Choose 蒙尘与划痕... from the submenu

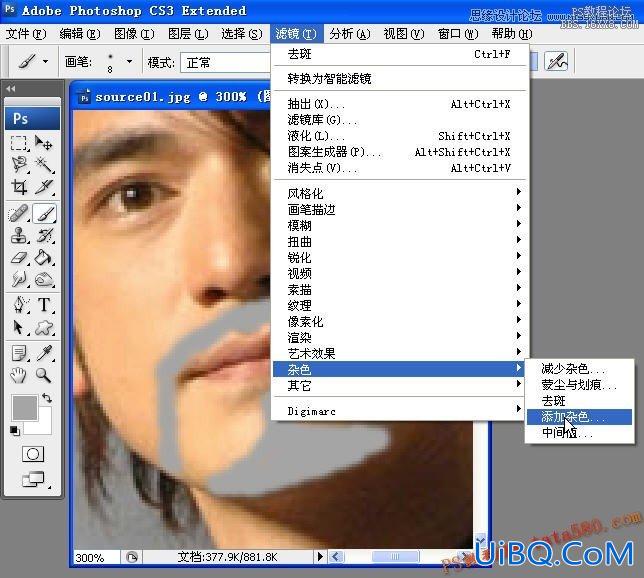(x=580, y=385)
